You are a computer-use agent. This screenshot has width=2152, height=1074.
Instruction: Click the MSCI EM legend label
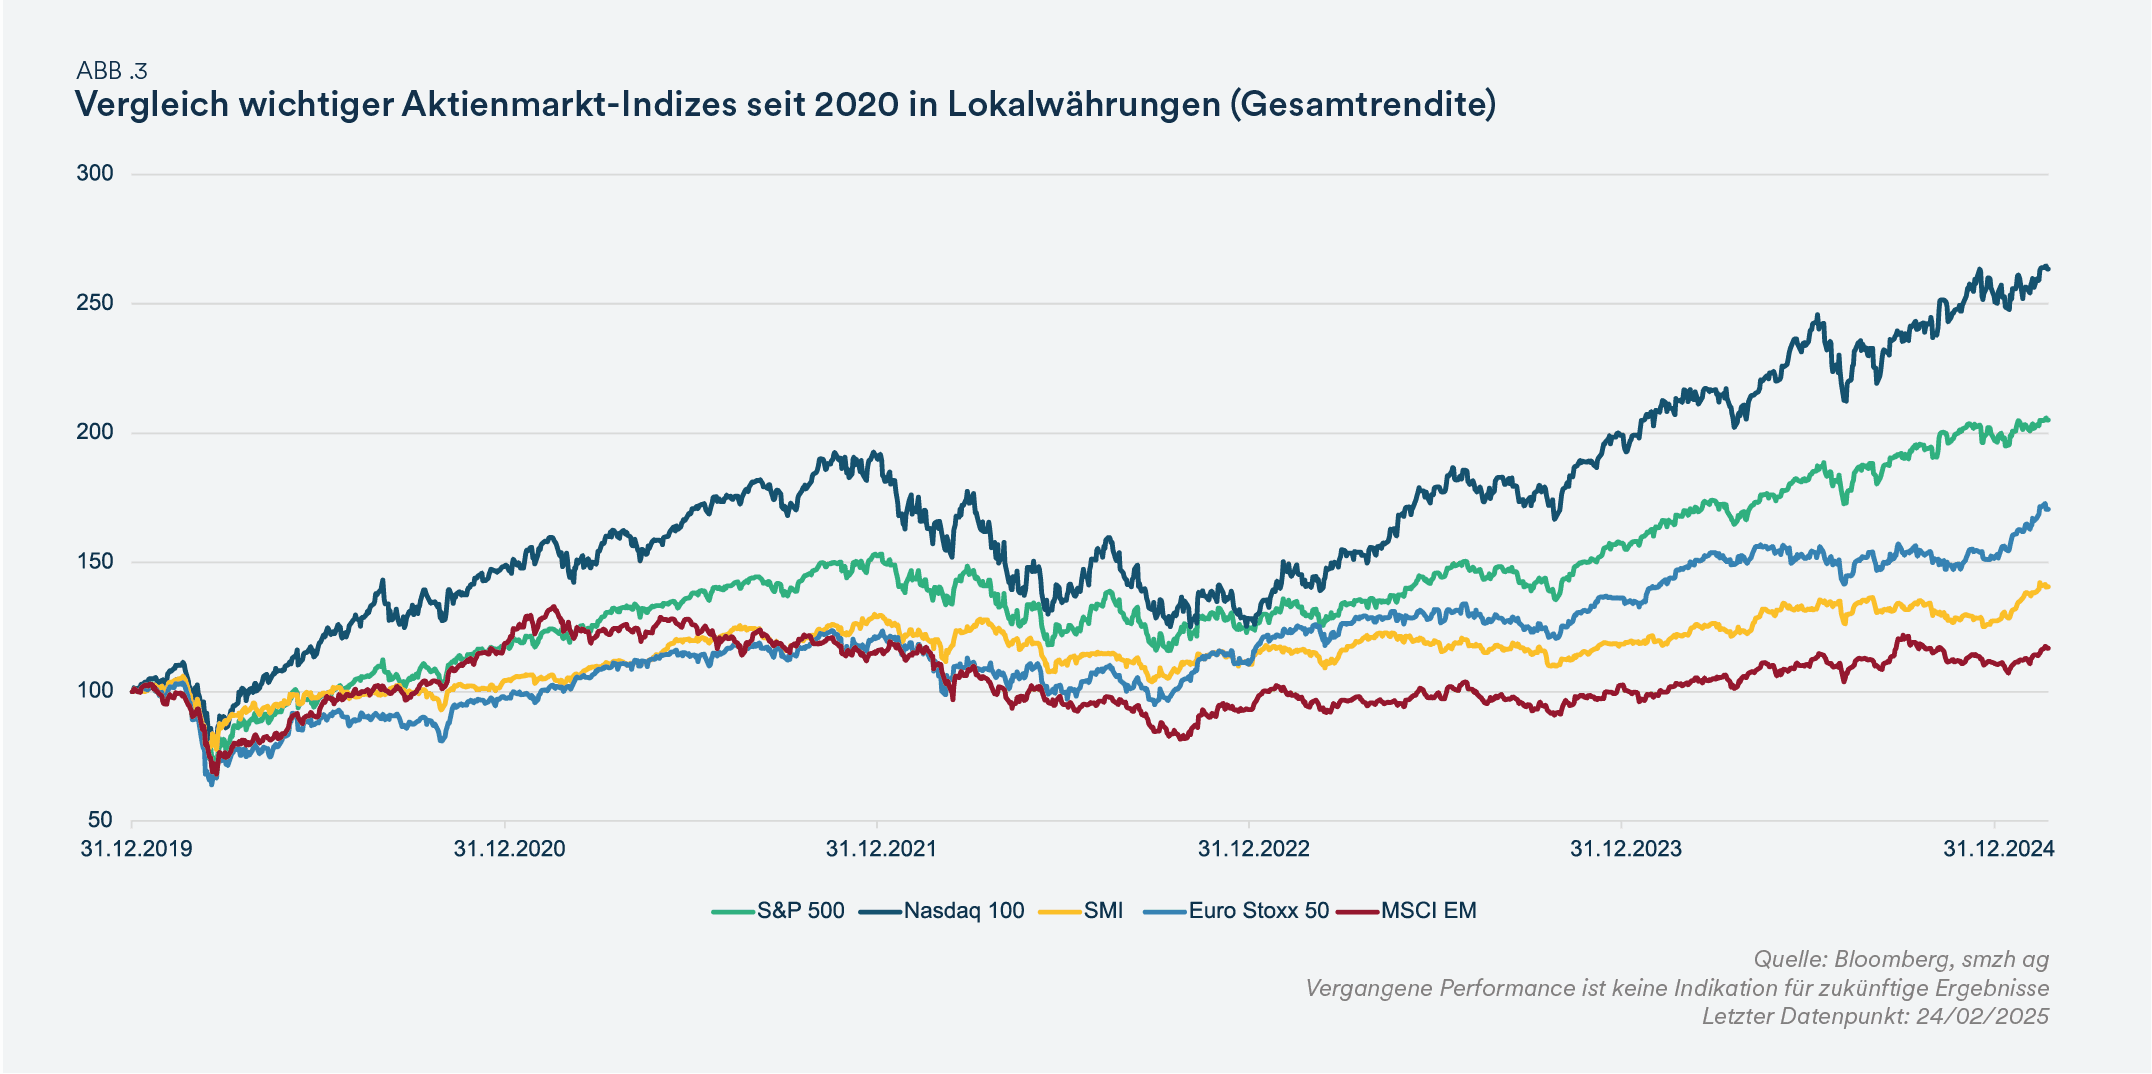pyautogui.click(x=1428, y=911)
